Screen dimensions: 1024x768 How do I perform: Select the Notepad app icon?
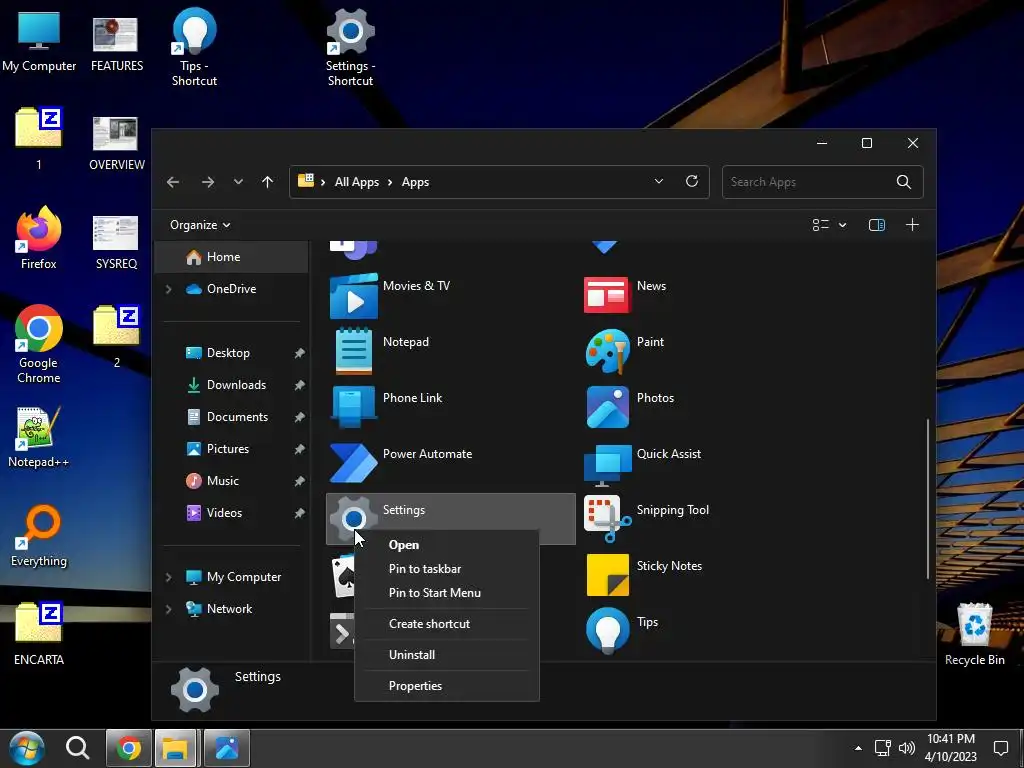click(x=353, y=351)
